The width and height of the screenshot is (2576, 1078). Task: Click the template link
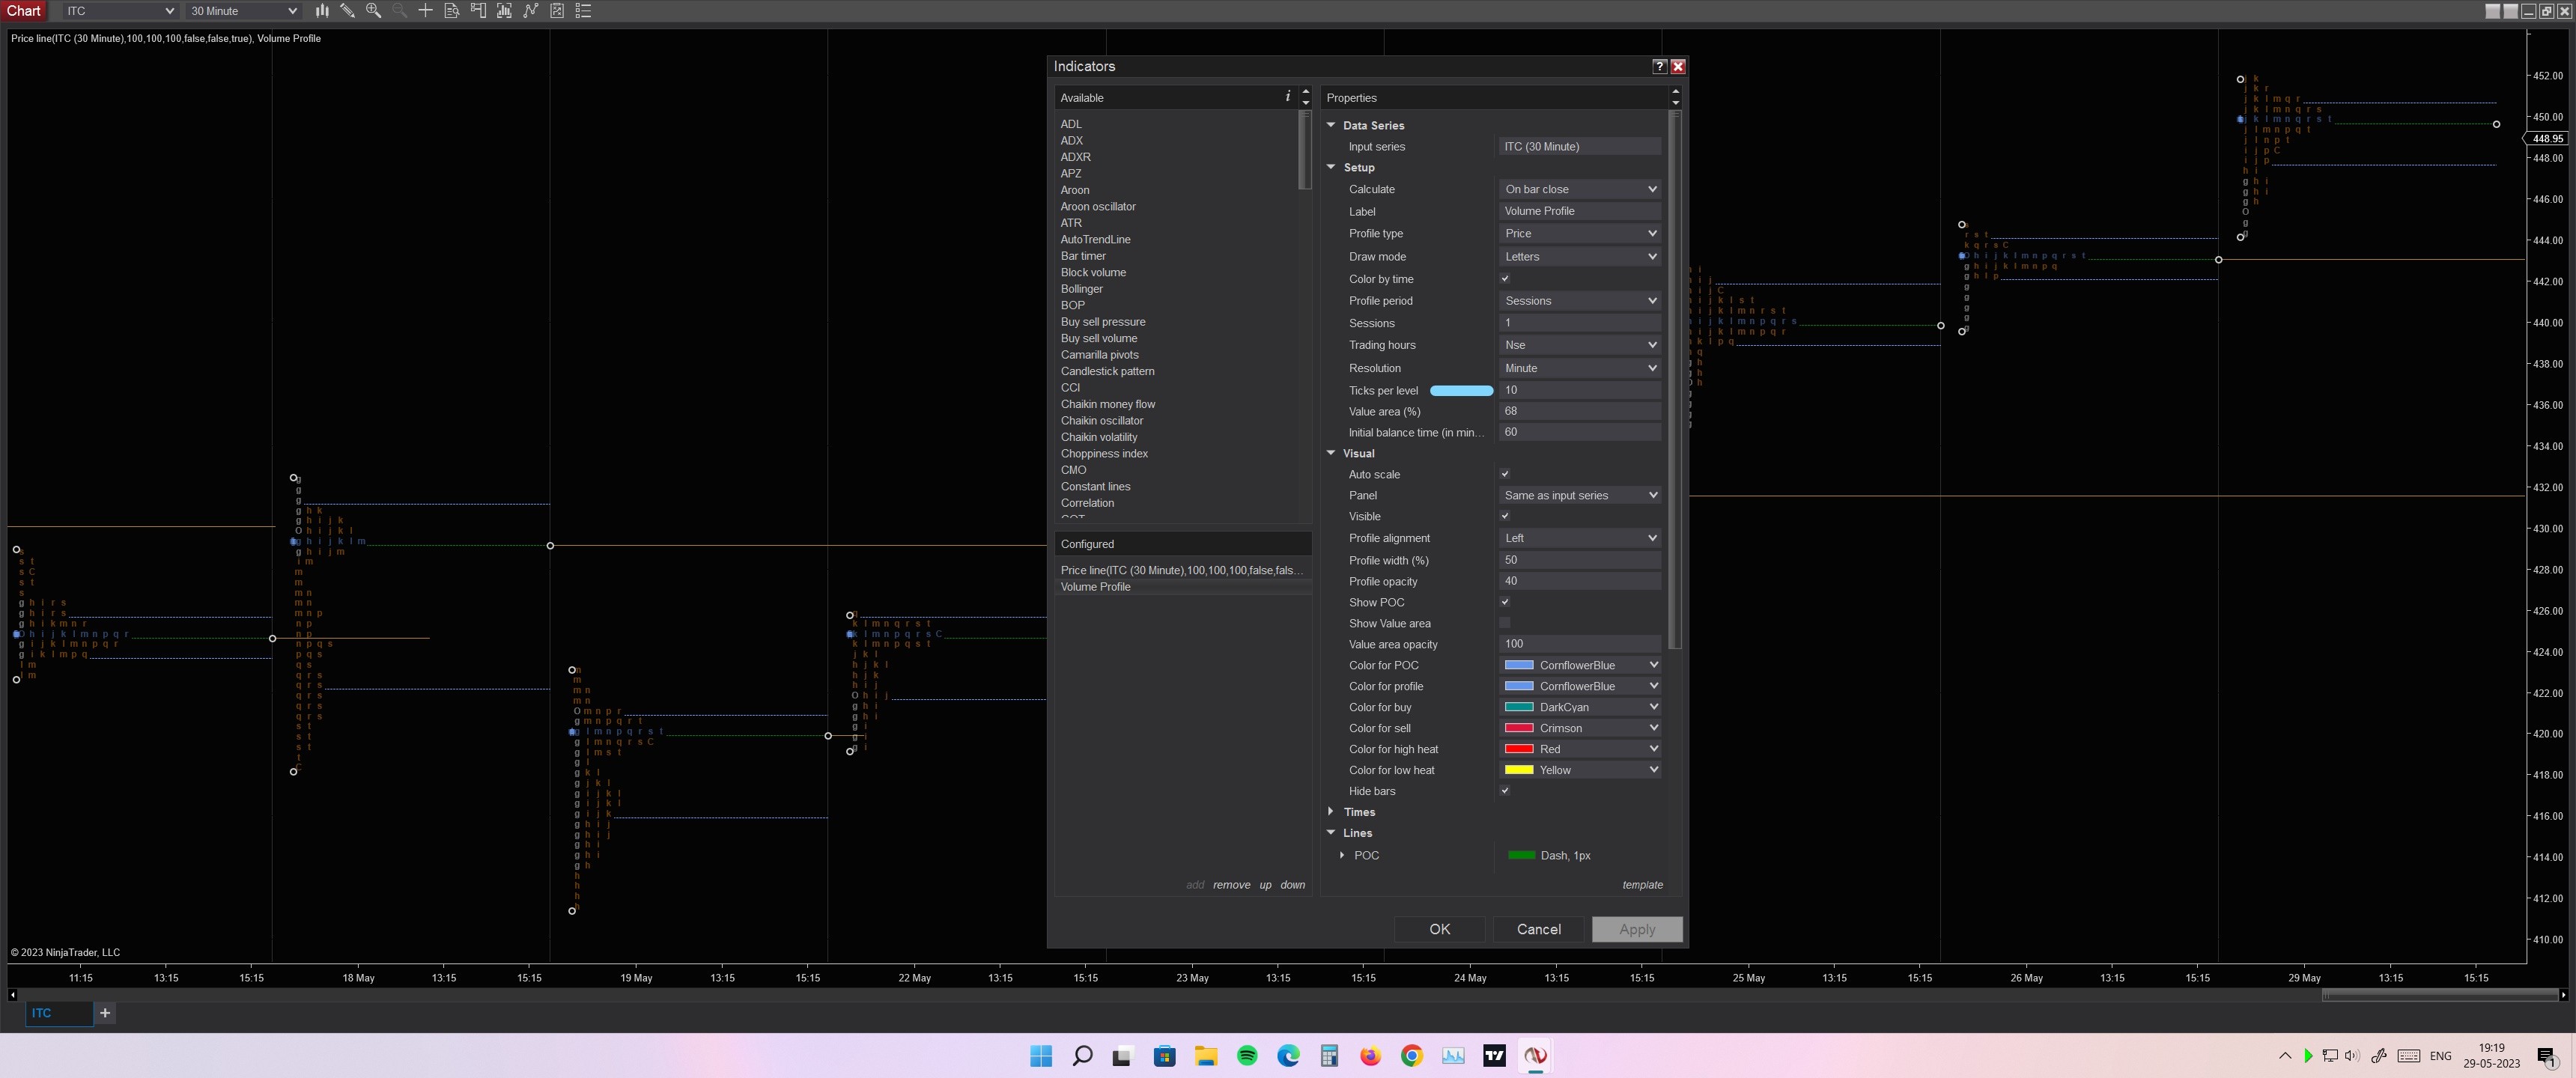coord(1642,885)
